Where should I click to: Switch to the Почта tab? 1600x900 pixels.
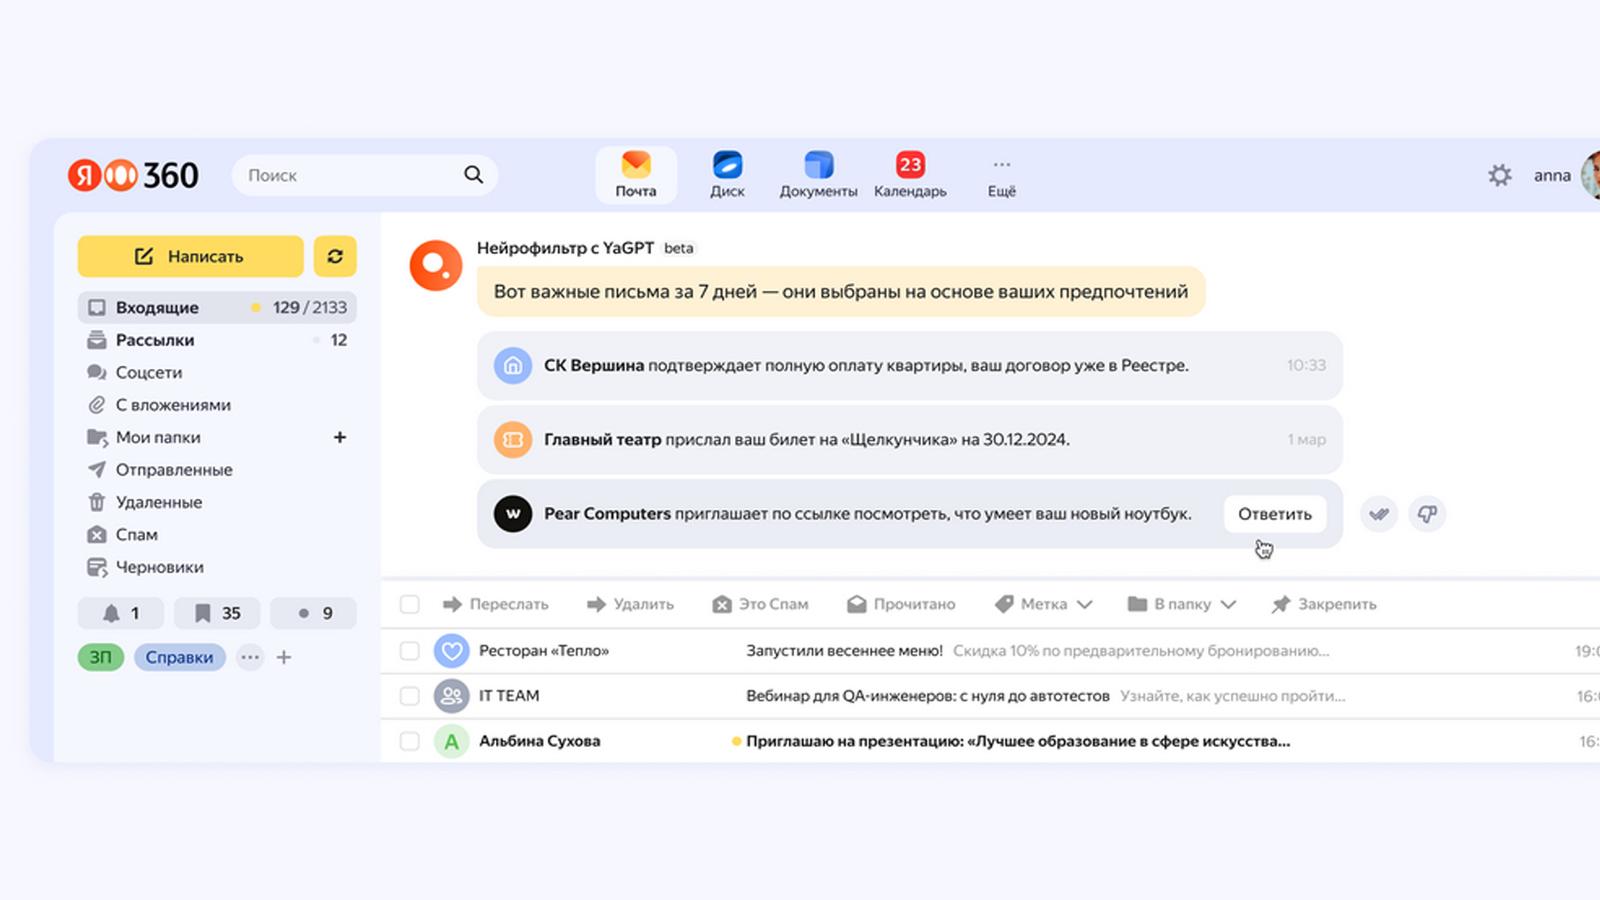tap(636, 175)
